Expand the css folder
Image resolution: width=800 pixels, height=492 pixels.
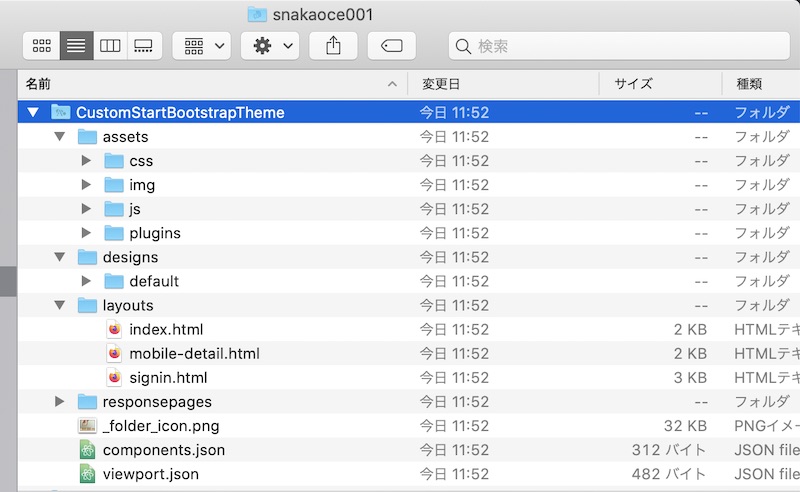tap(87, 161)
